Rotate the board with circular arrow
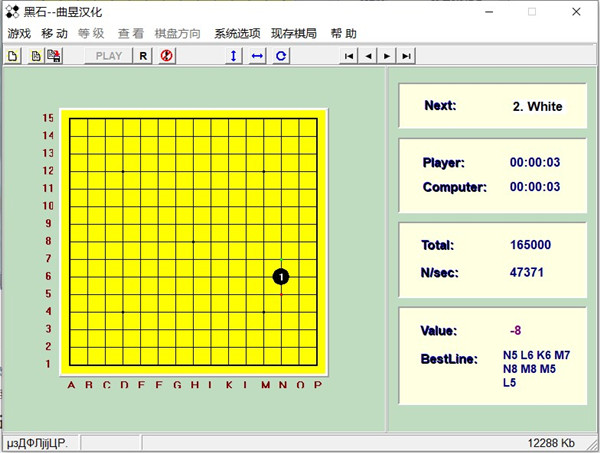The image size is (600, 453). tap(281, 56)
